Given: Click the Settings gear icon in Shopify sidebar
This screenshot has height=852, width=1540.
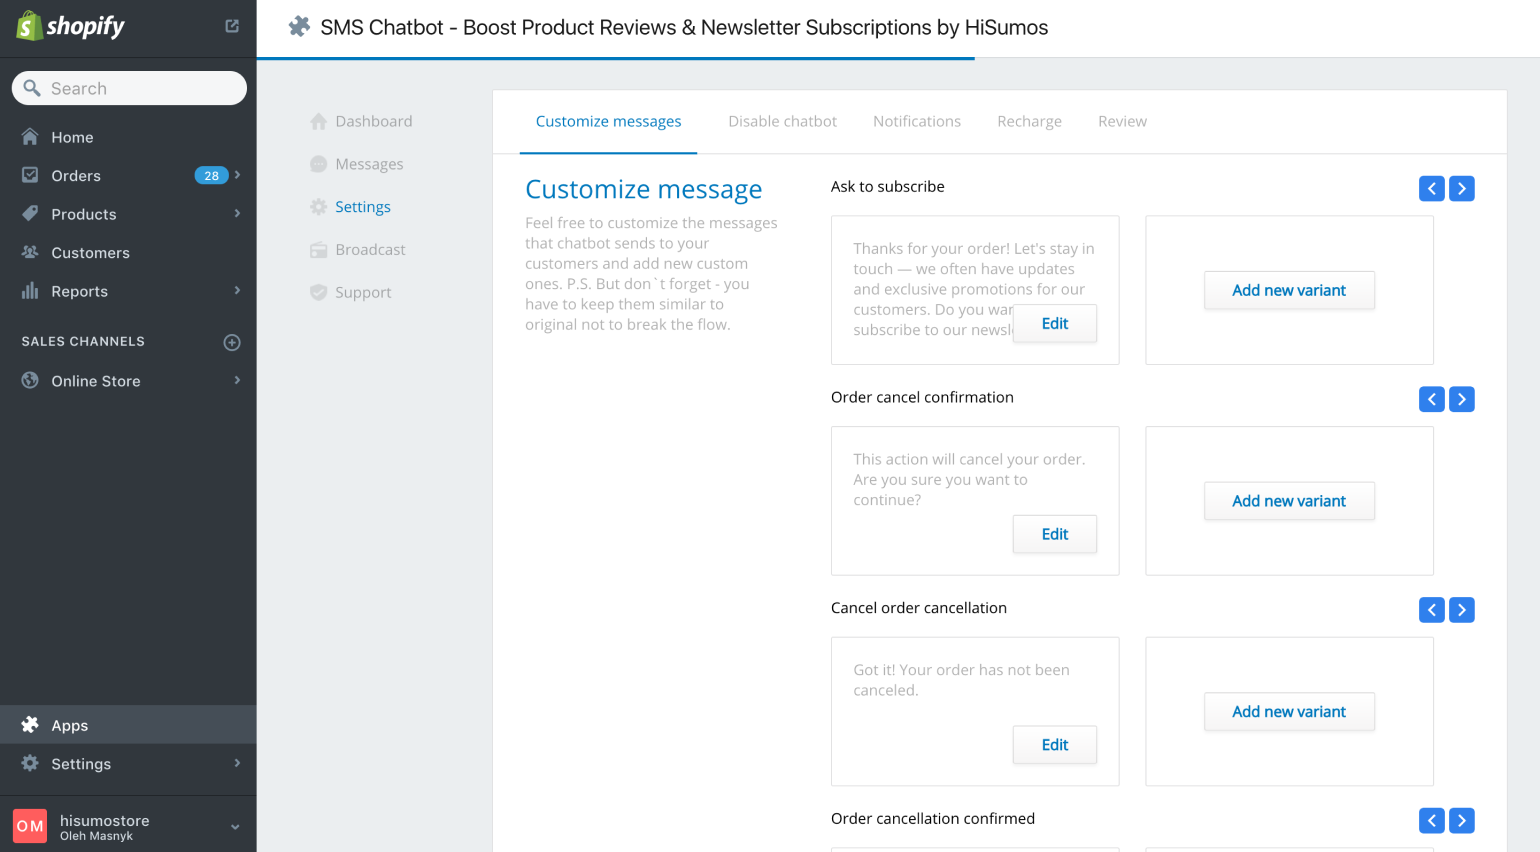Looking at the screenshot, I should [30, 763].
